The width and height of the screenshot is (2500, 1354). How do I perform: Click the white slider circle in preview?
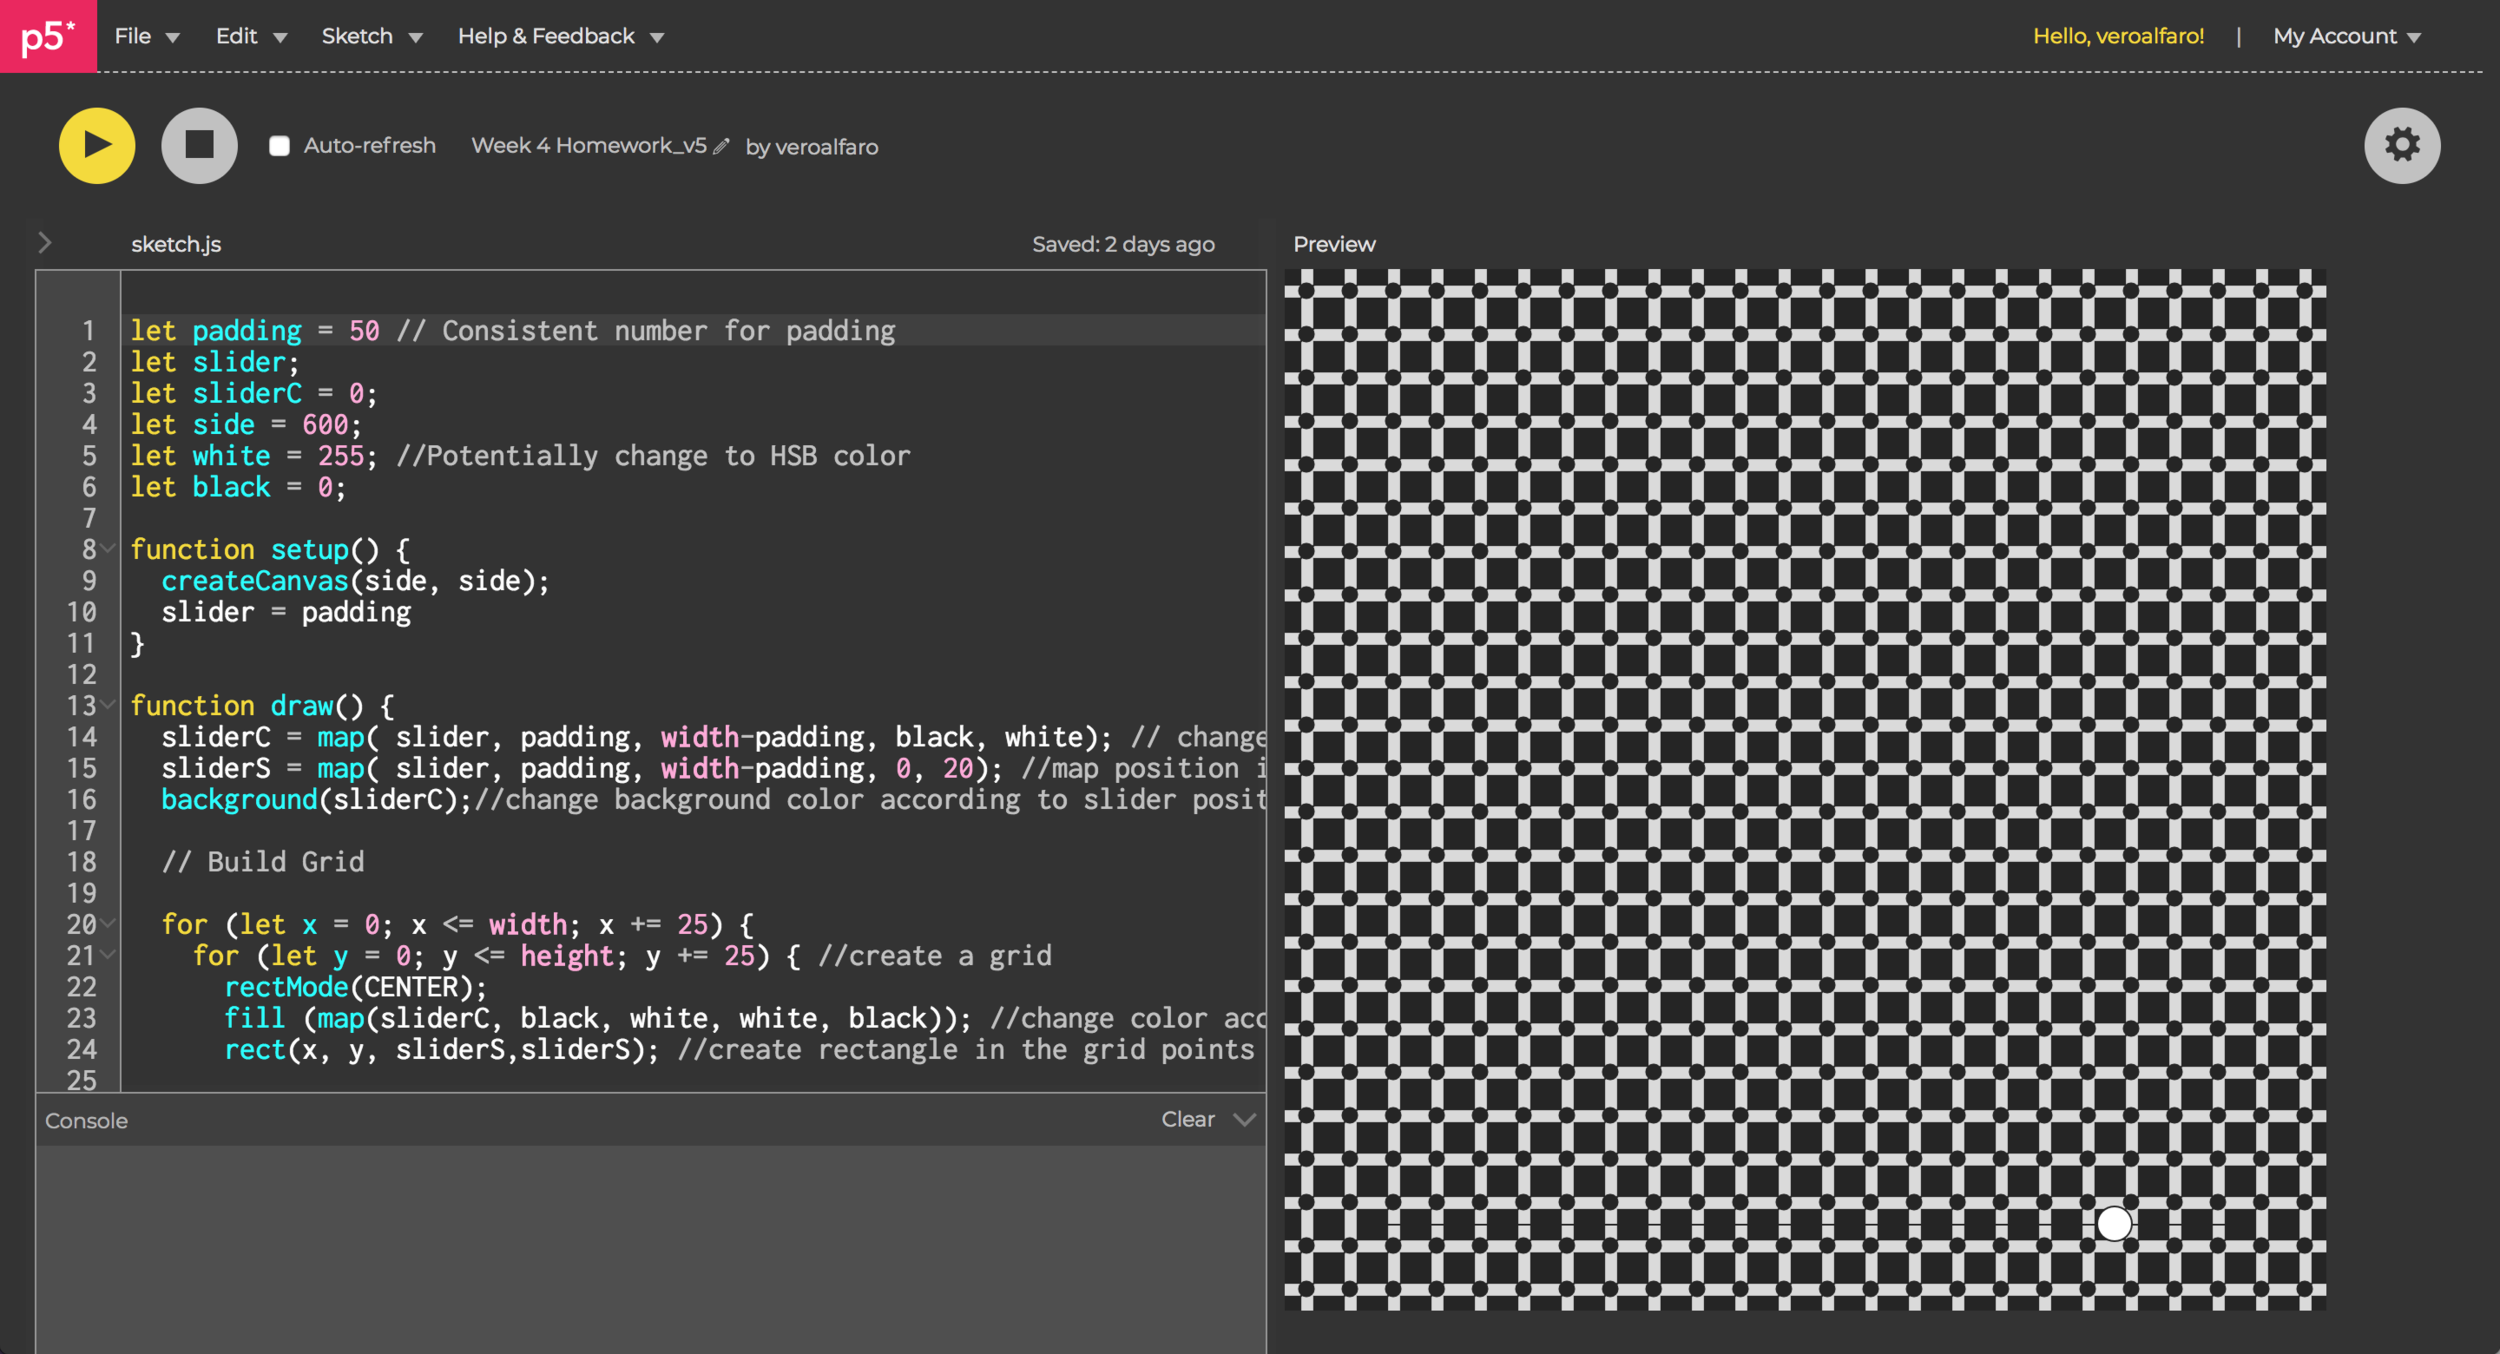2113,1223
